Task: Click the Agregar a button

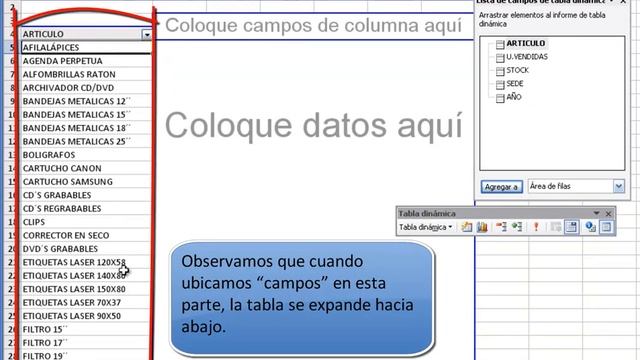Action: (501, 187)
